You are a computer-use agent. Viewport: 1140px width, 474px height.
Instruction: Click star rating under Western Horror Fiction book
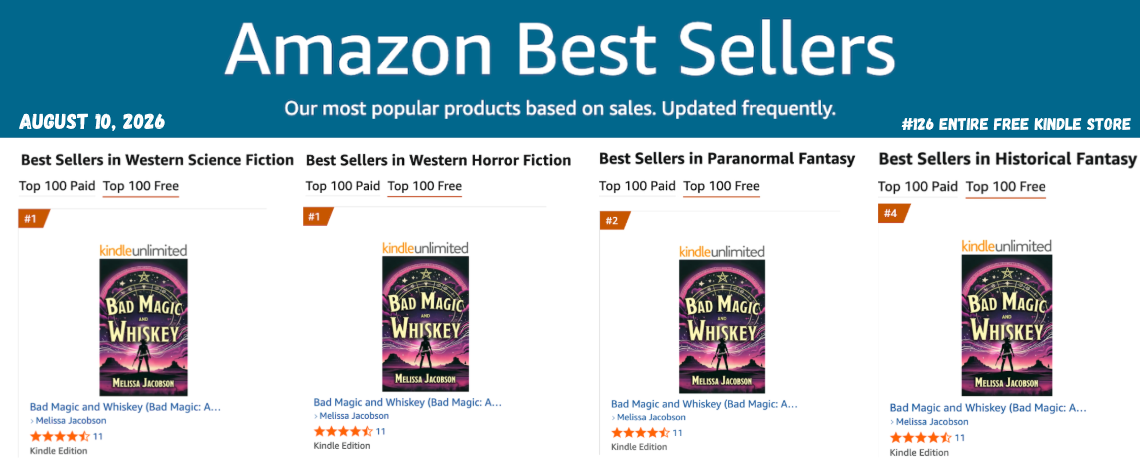(343, 431)
